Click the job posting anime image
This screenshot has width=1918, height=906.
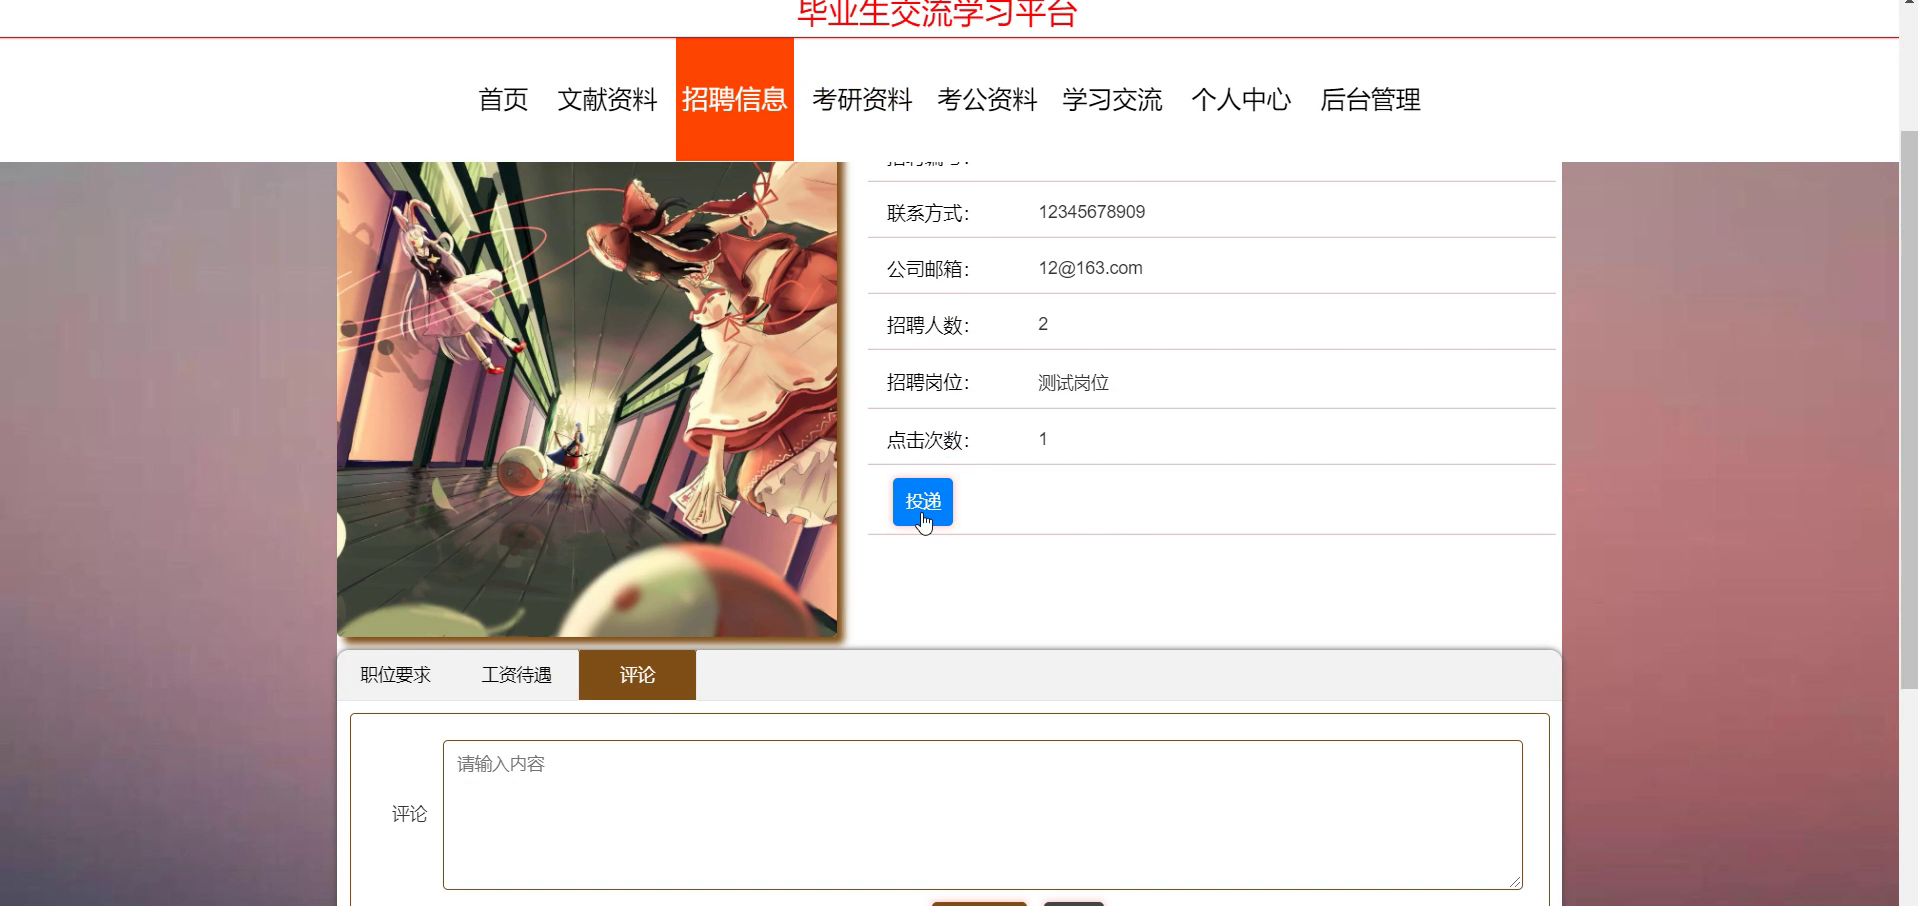[x=587, y=399]
